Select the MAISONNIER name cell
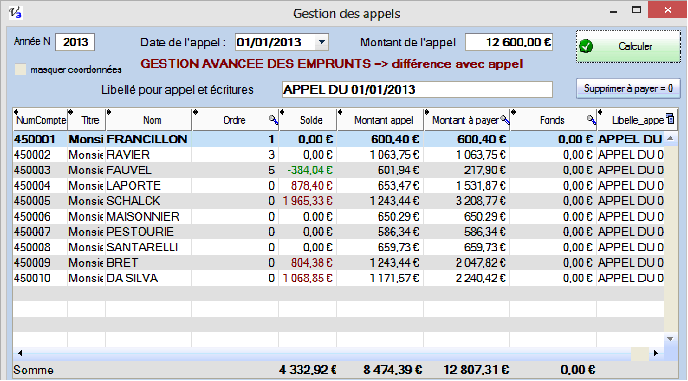 [x=148, y=216]
